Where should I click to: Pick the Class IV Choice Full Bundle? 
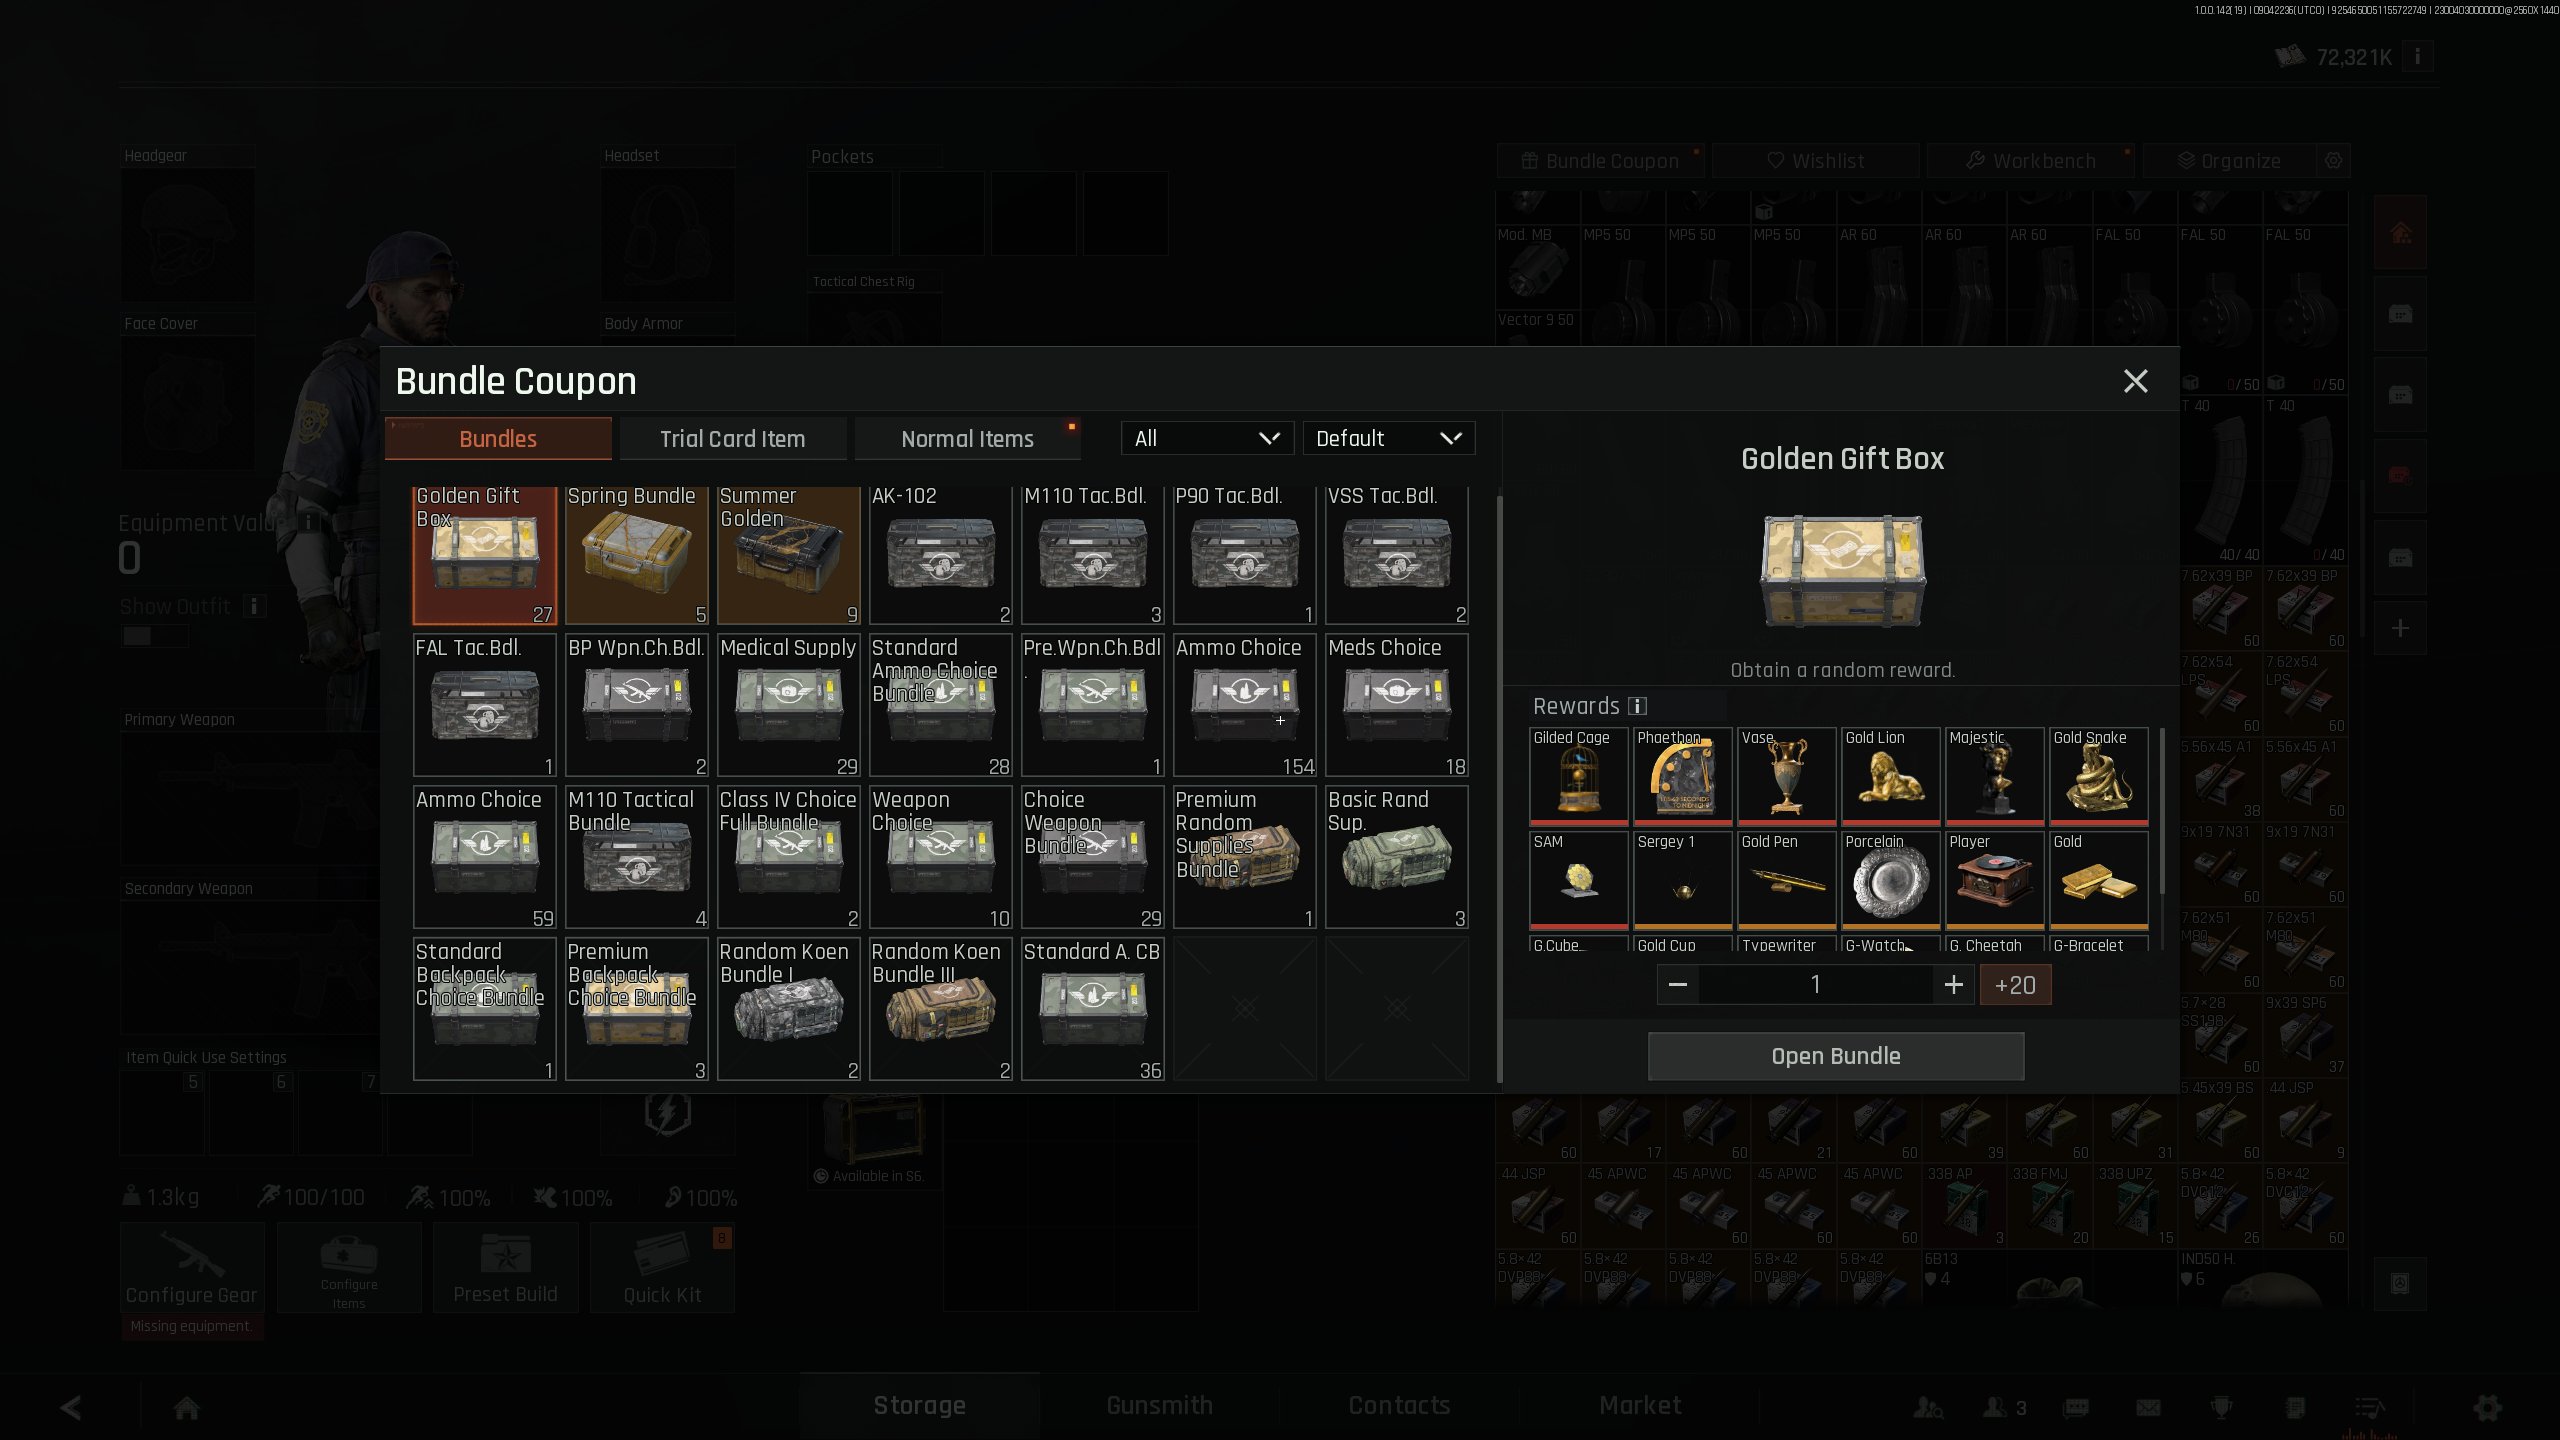(788, 857)
